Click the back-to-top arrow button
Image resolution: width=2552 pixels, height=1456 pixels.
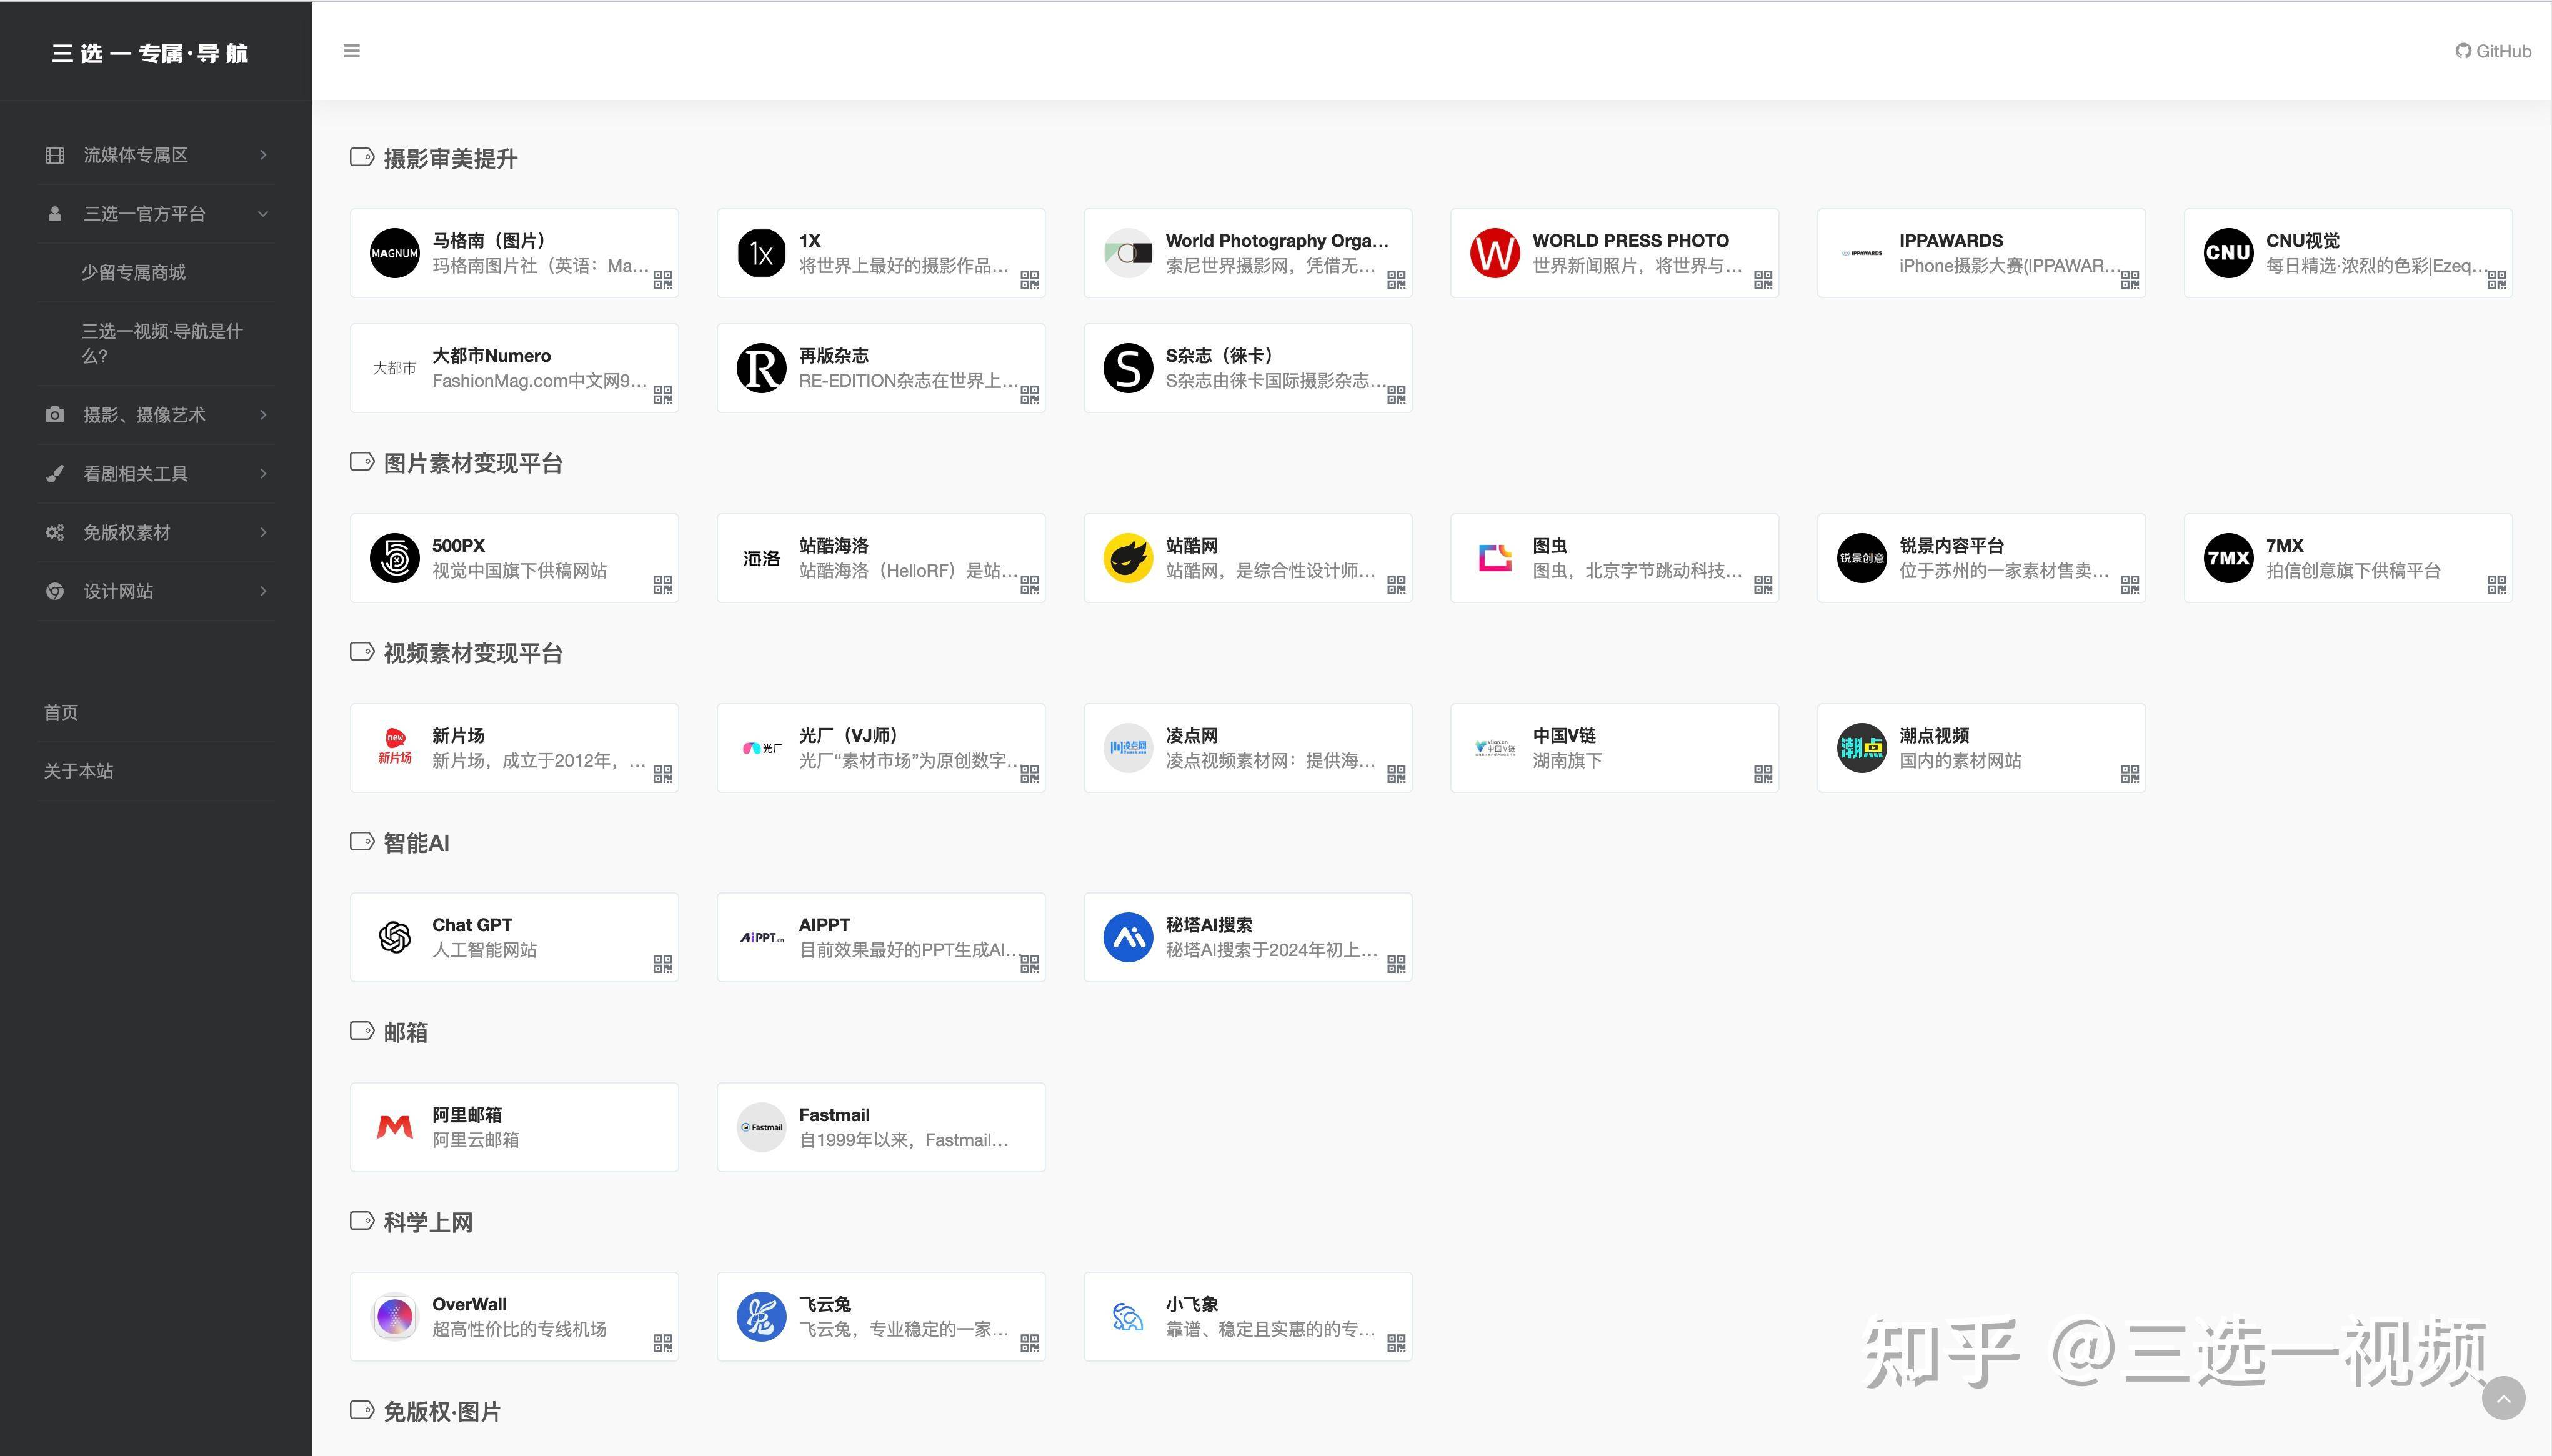[2503, 1398]
